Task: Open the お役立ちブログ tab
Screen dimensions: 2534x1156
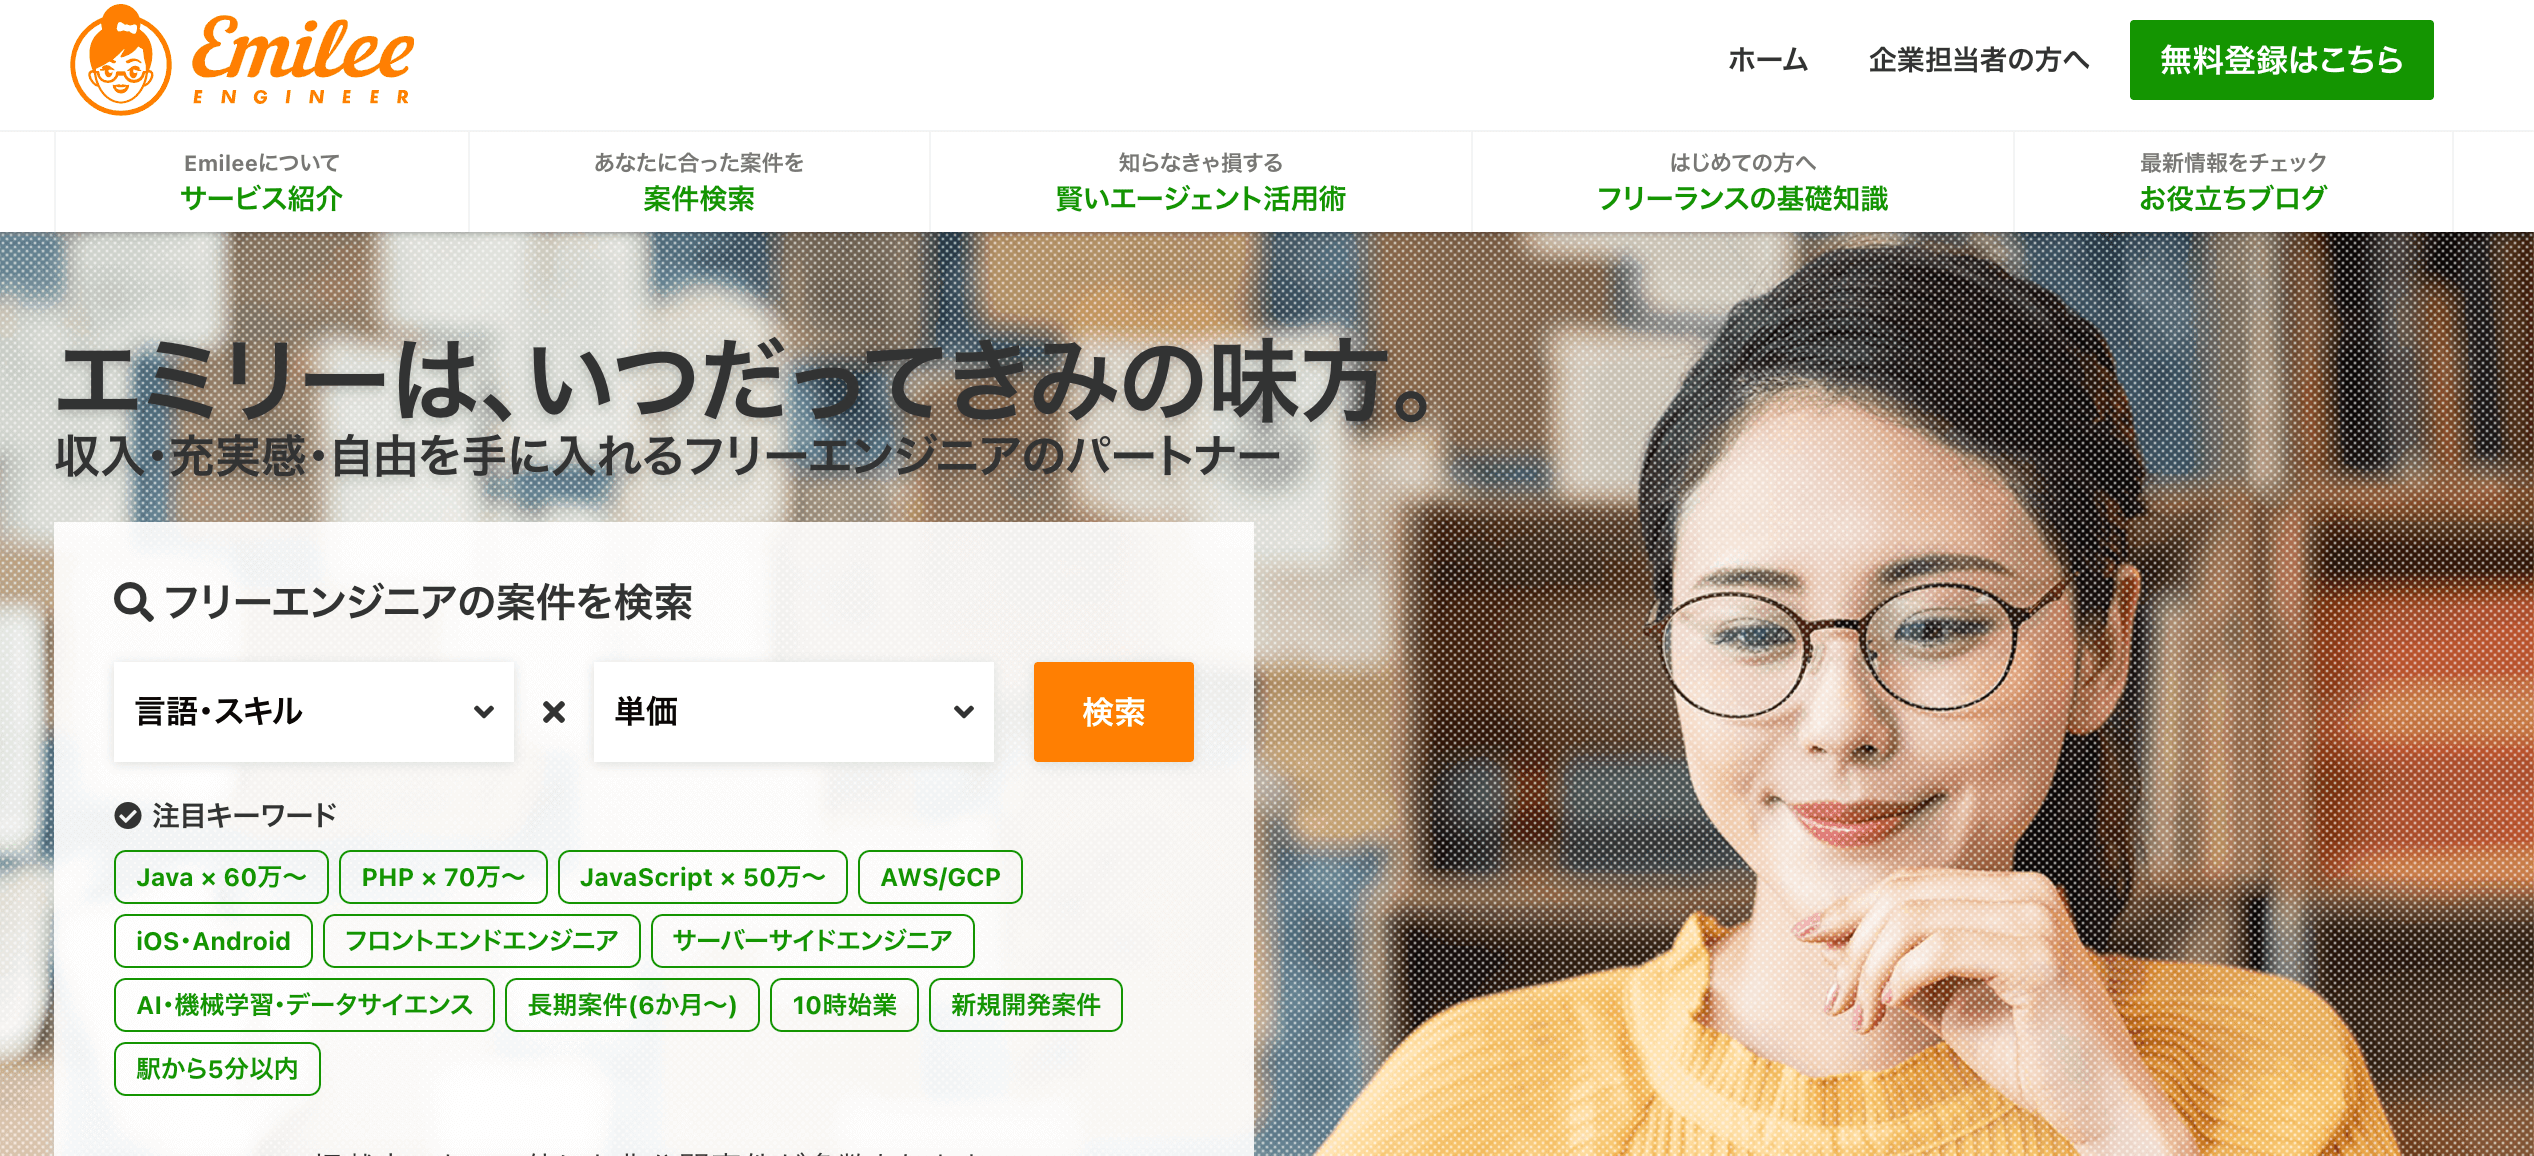Action: (x=2233, y=181)
